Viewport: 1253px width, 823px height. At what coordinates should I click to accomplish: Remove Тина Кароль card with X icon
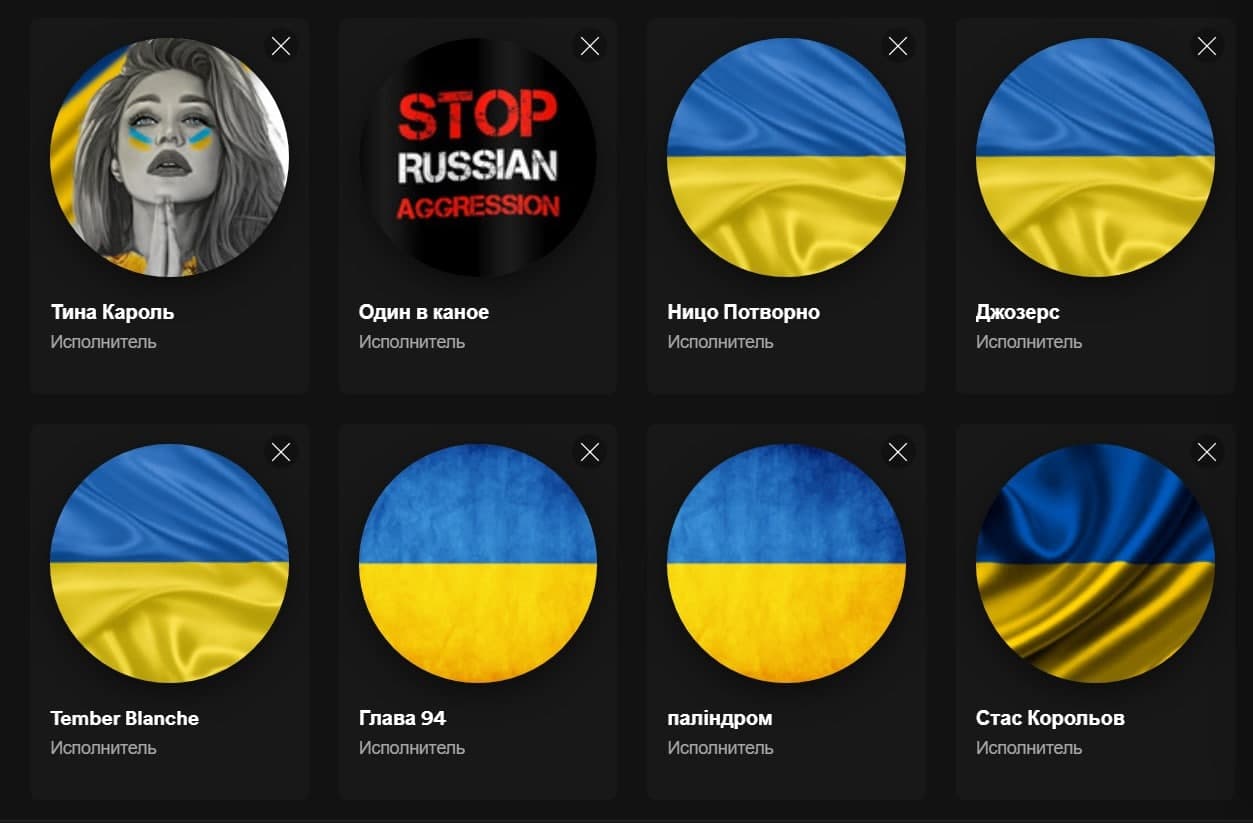point(281,46)
